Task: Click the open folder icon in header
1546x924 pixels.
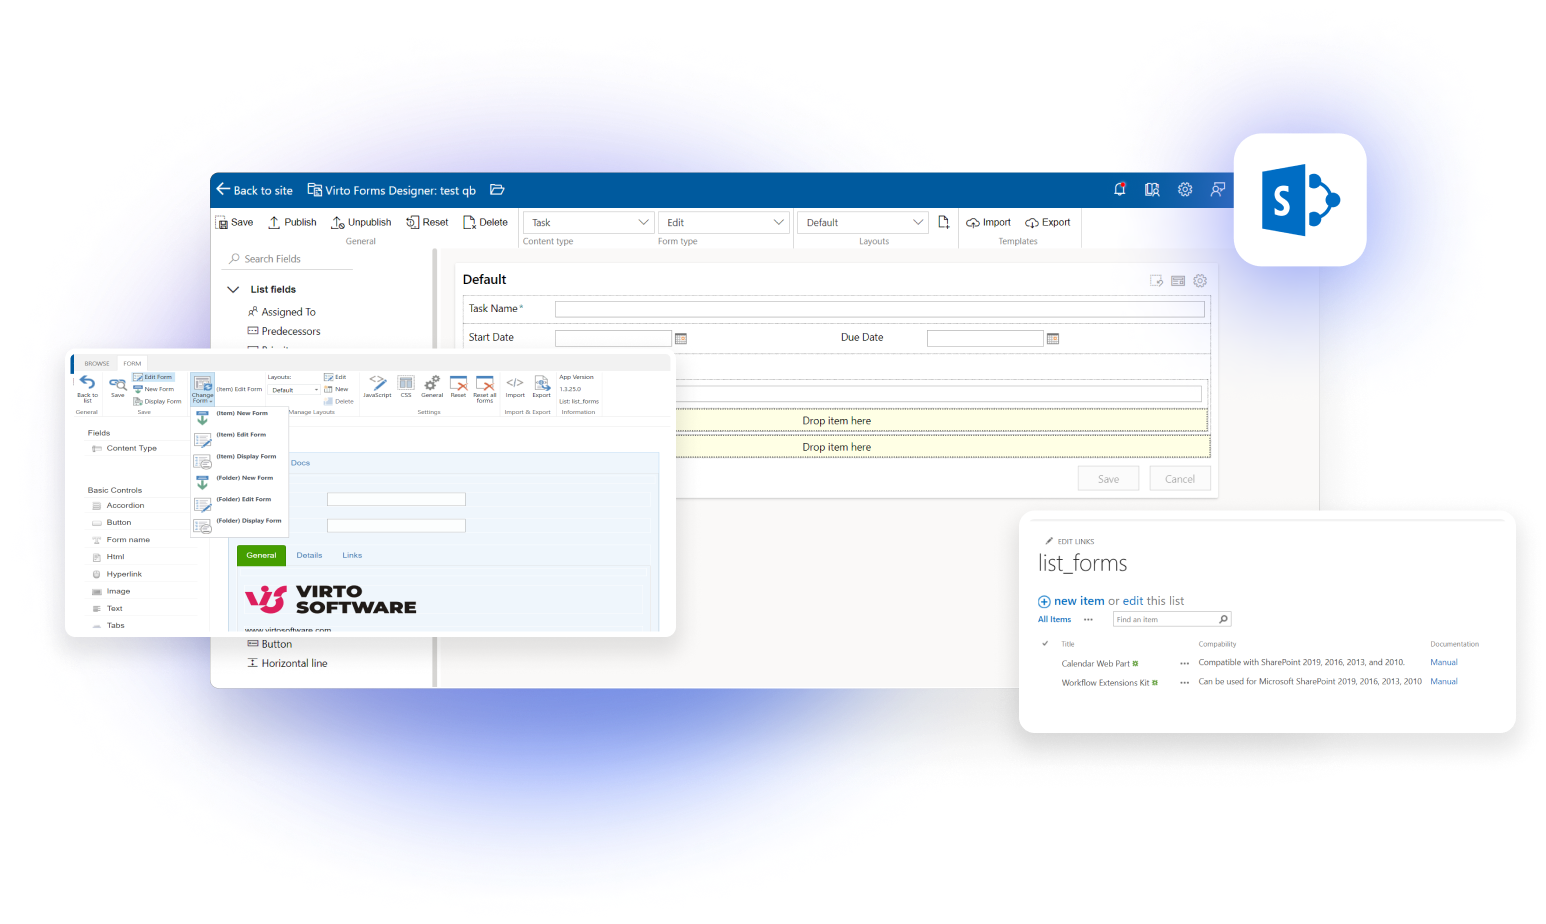Action: 497,190
